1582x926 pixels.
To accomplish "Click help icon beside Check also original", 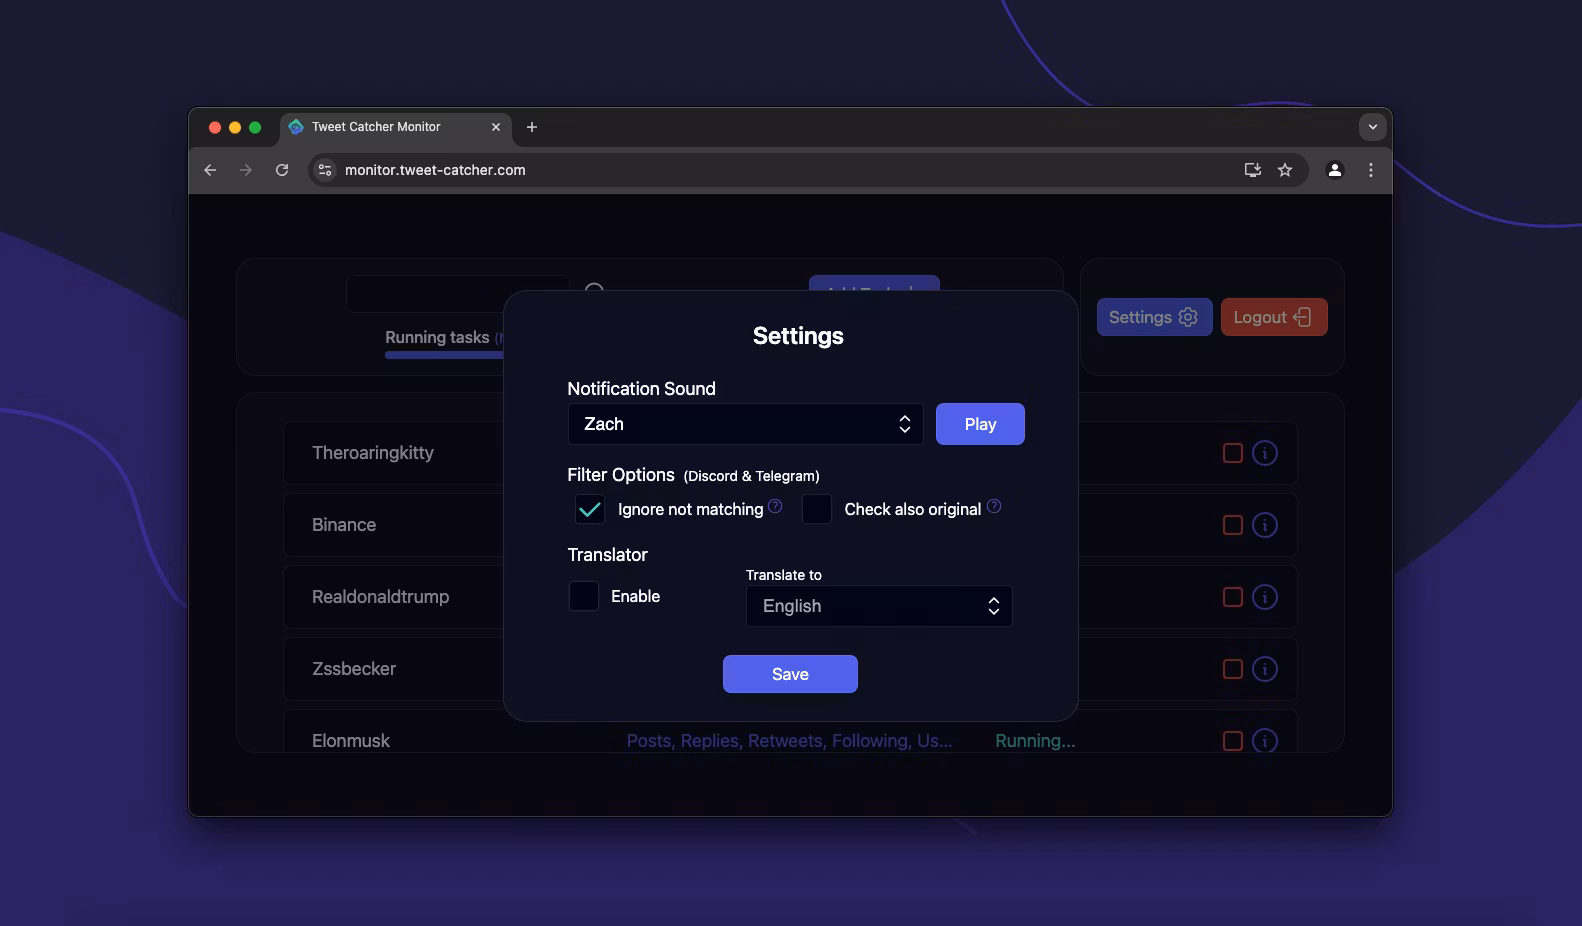I will tap(993, 506).
